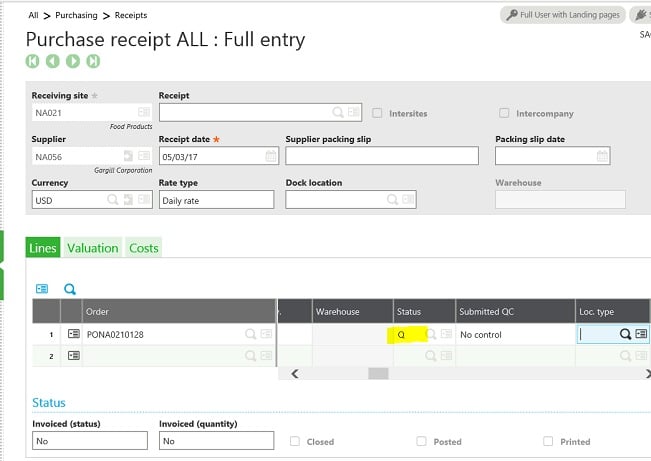
Task: Open Loc. type lookup magnifier in row 1
Action: tap(625, 335)
